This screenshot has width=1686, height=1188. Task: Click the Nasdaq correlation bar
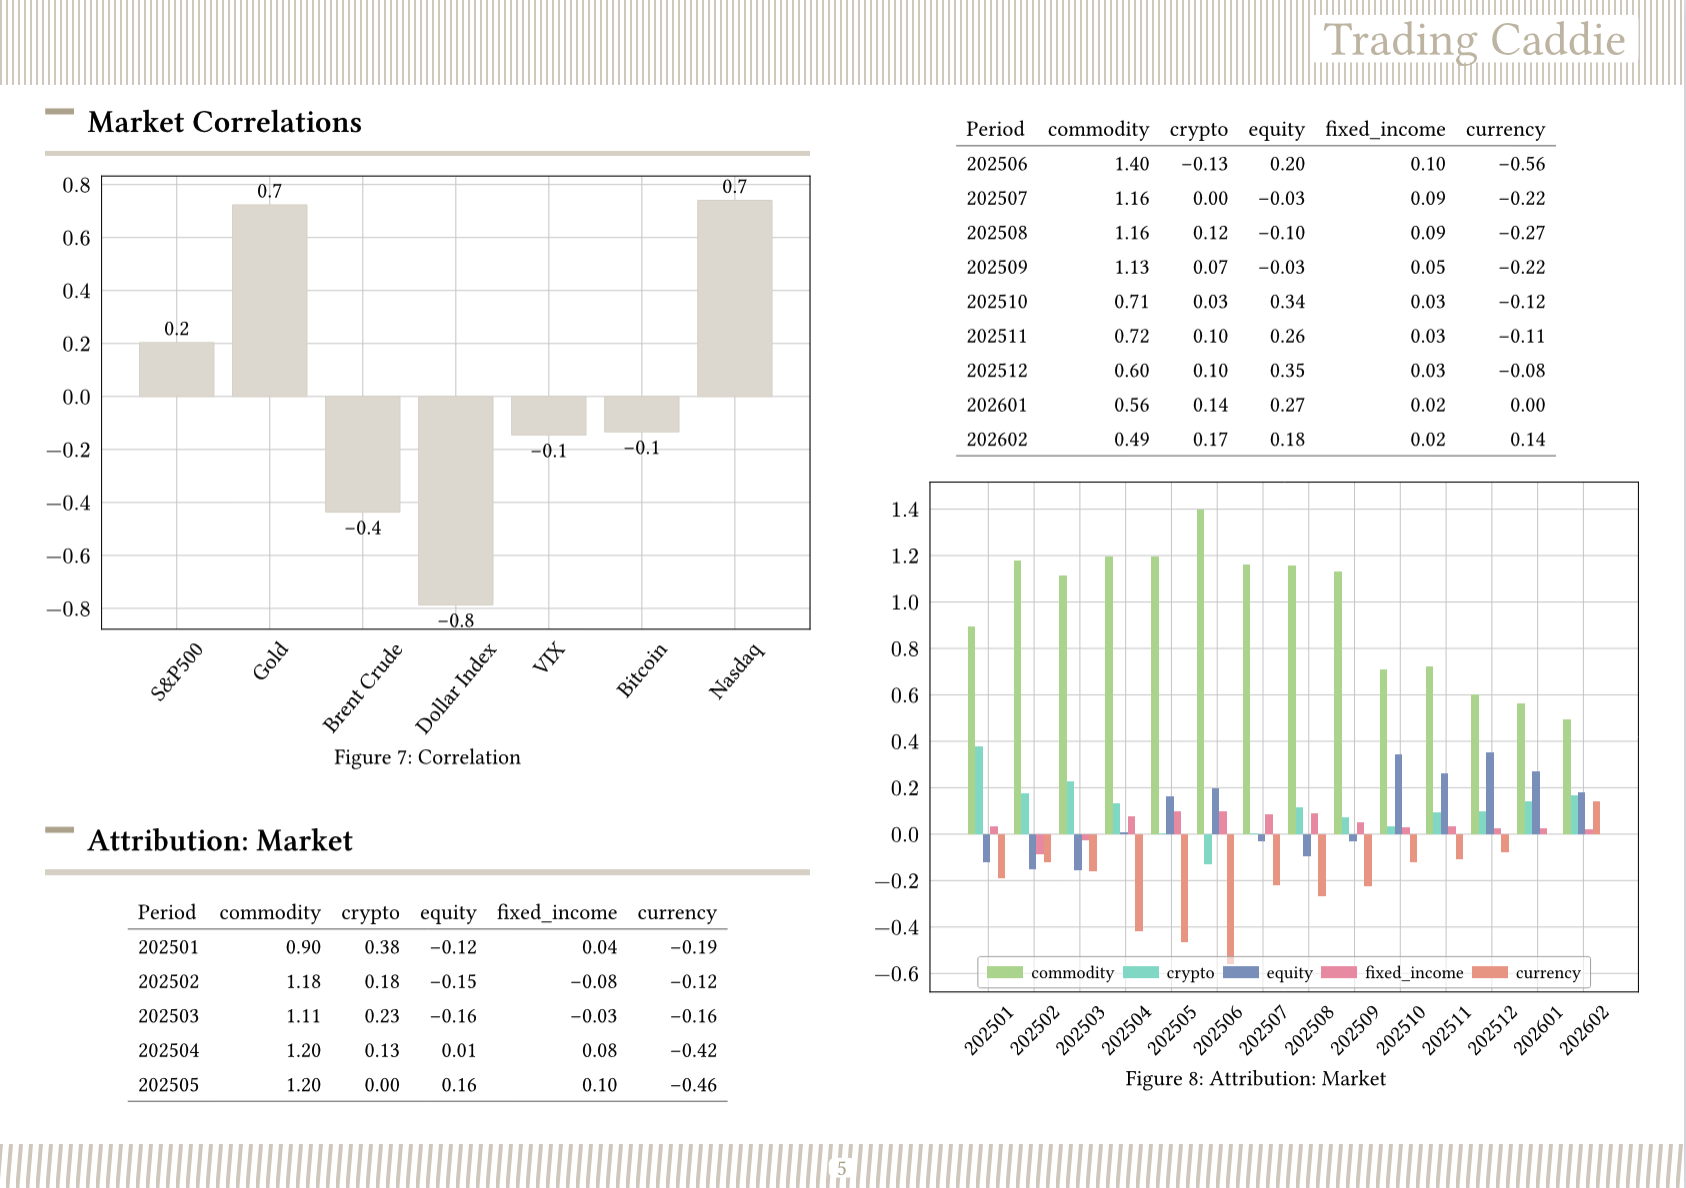(x=734, y=298)
